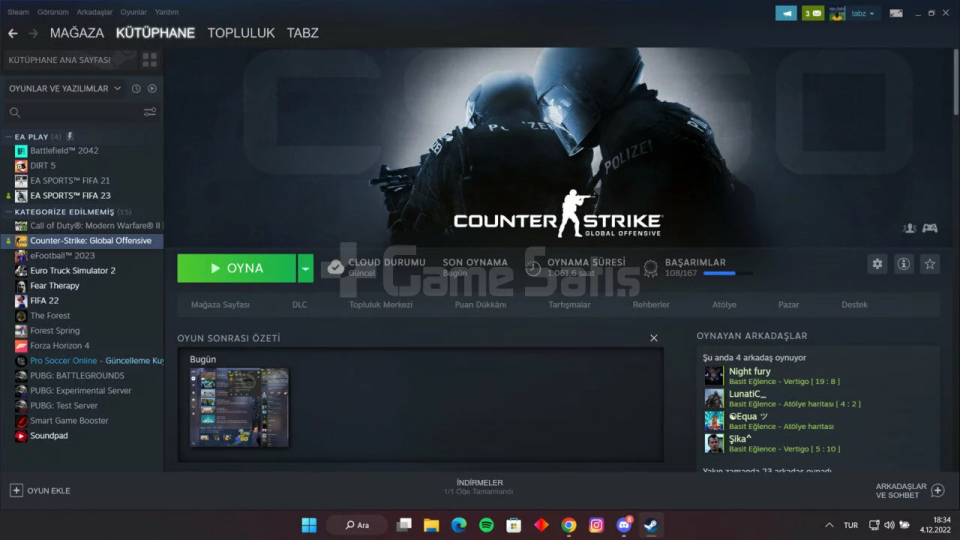
Task: Open File Explorer from the taskbar
Action: tap(431, 525)
